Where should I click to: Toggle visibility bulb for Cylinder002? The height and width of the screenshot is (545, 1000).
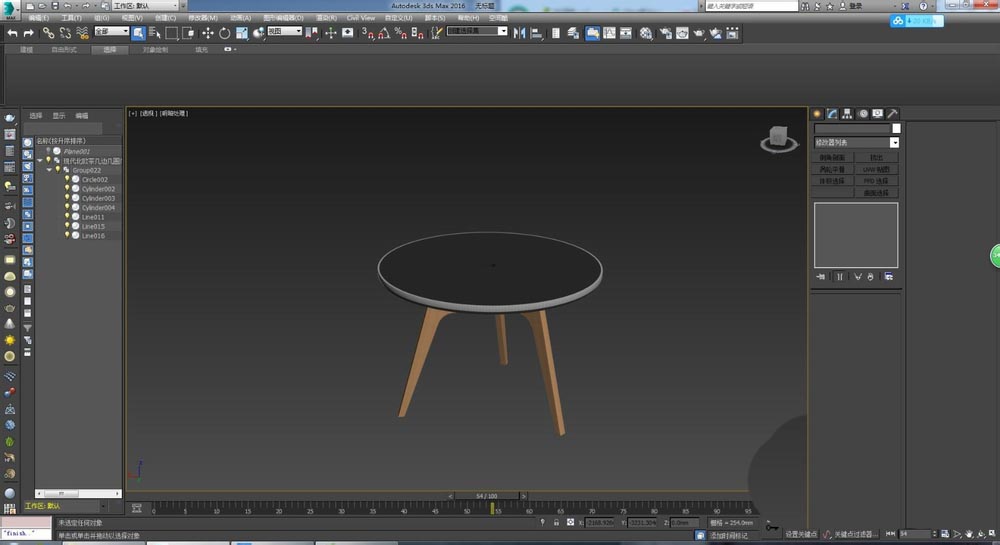point(67,189)
